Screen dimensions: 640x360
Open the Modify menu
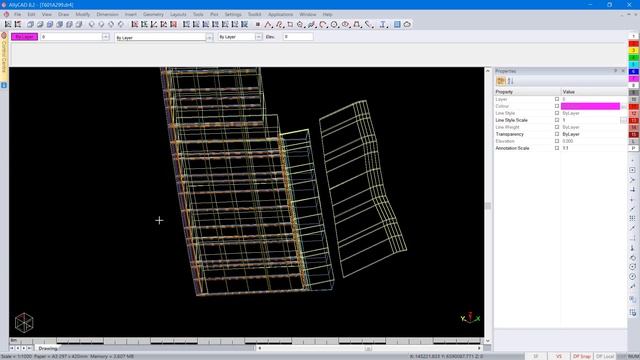tap(83, 14)
